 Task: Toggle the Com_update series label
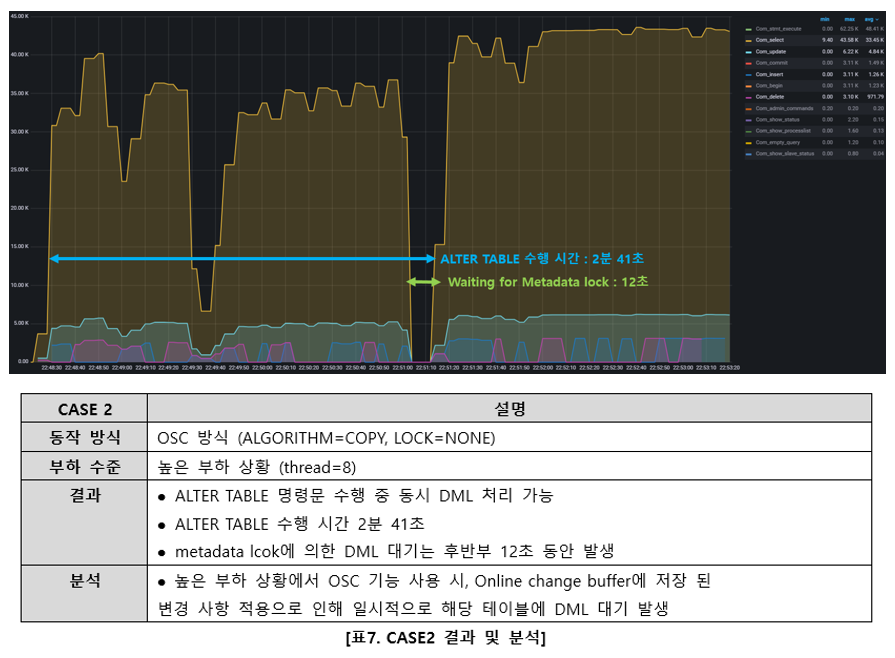[x=771, y=51]
